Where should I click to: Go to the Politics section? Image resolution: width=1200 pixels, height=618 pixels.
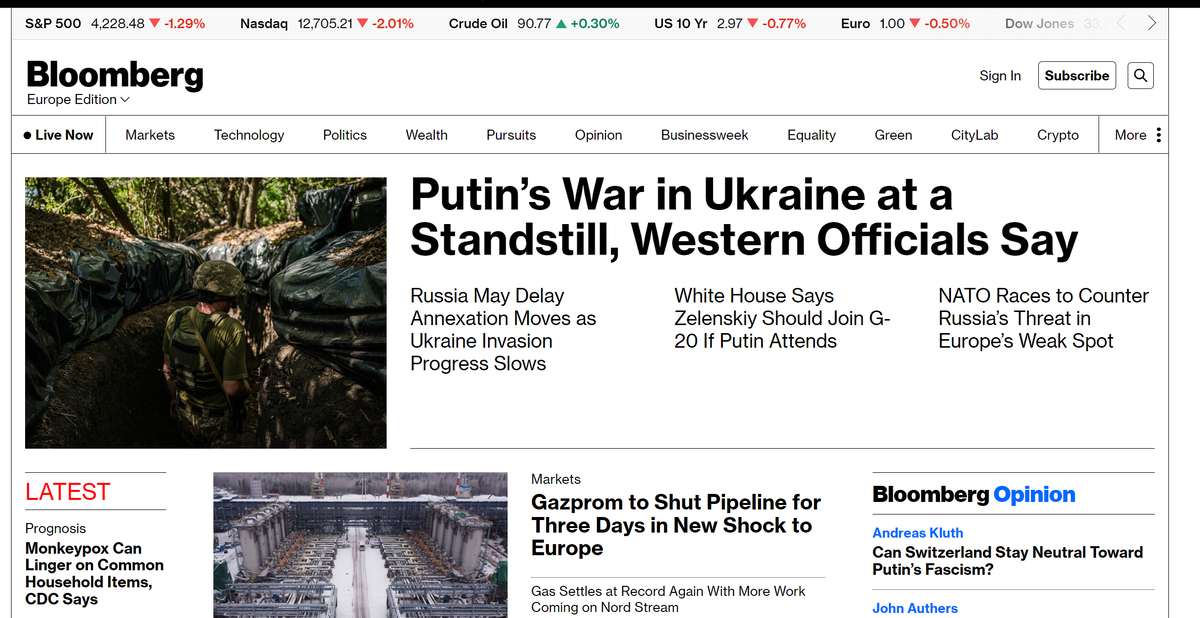point(345,135)
